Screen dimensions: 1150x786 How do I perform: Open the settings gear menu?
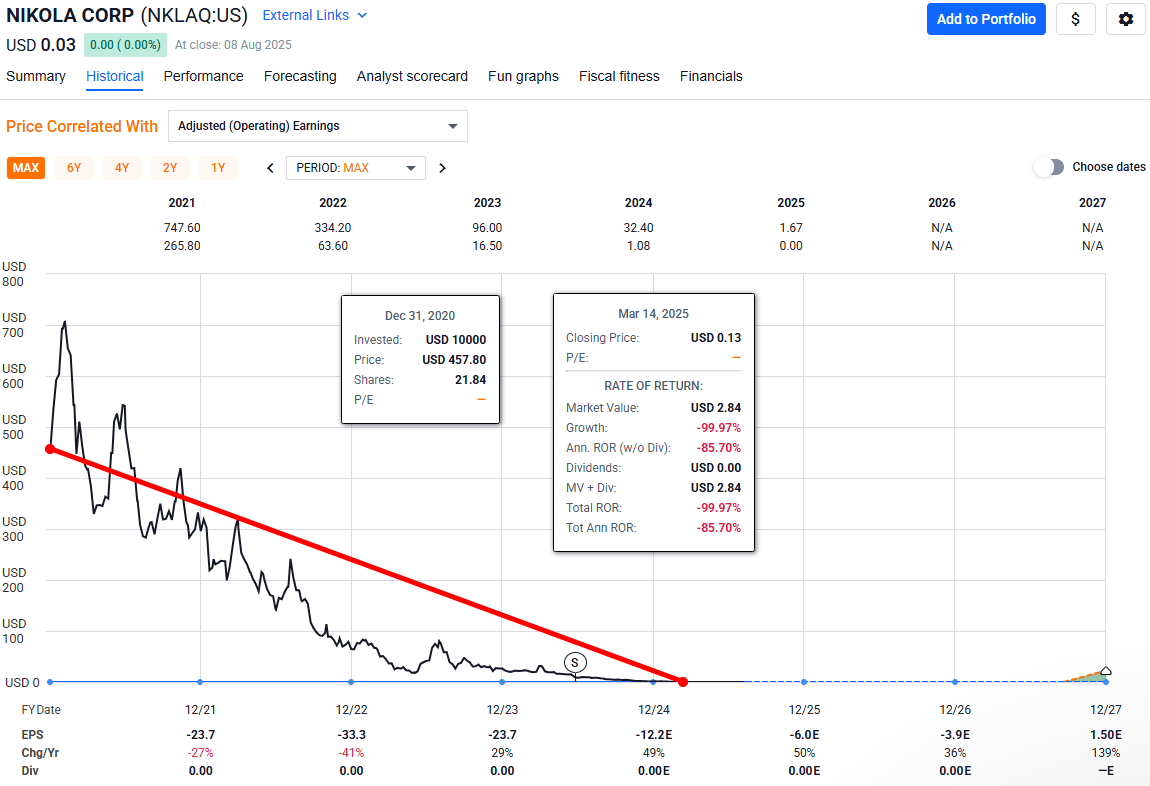pyautogui.click(x=1126, y=19)
